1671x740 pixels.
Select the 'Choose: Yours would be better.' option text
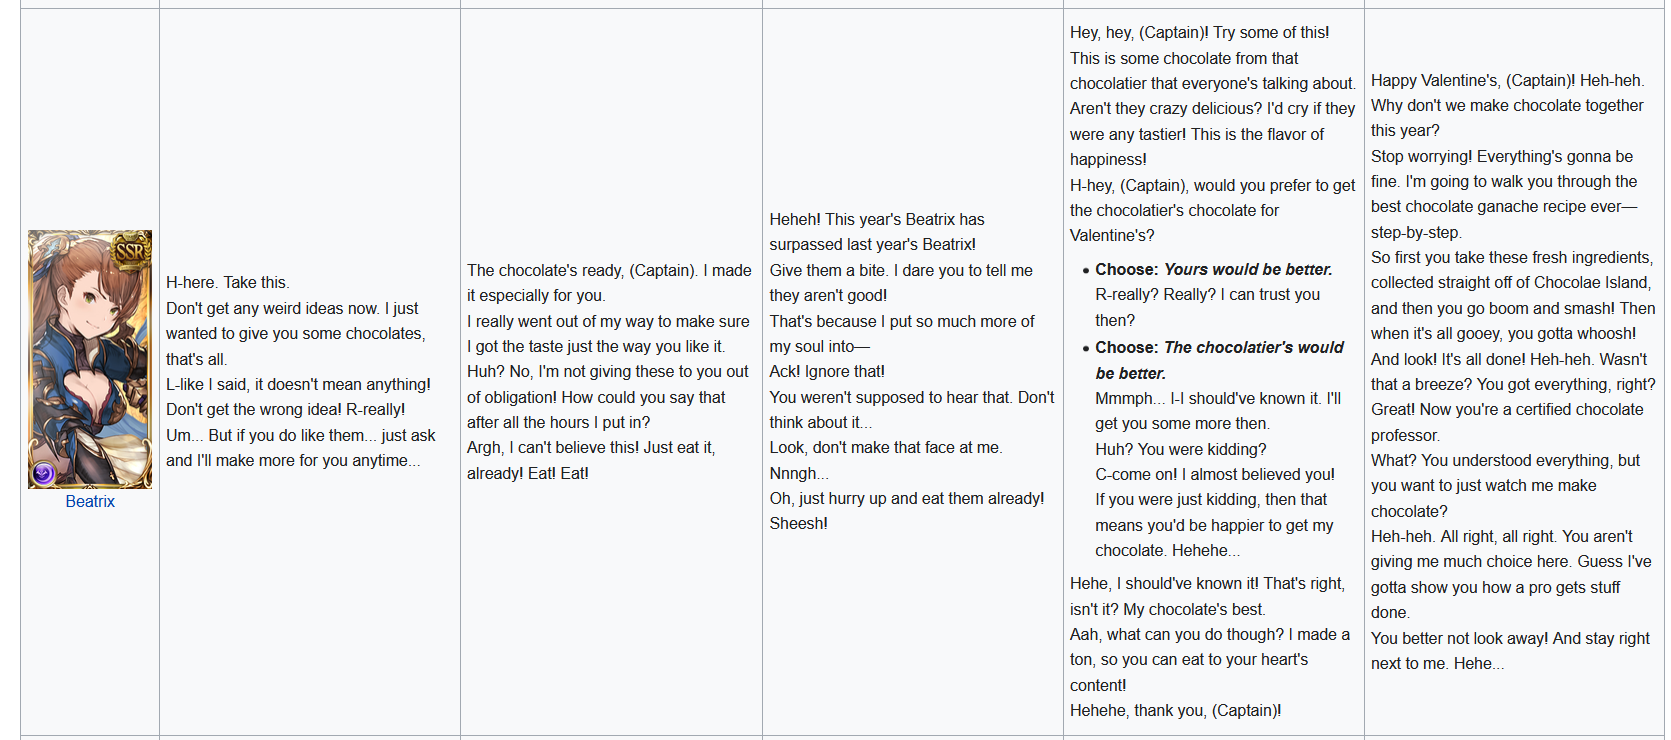(x=1213, y=270)
